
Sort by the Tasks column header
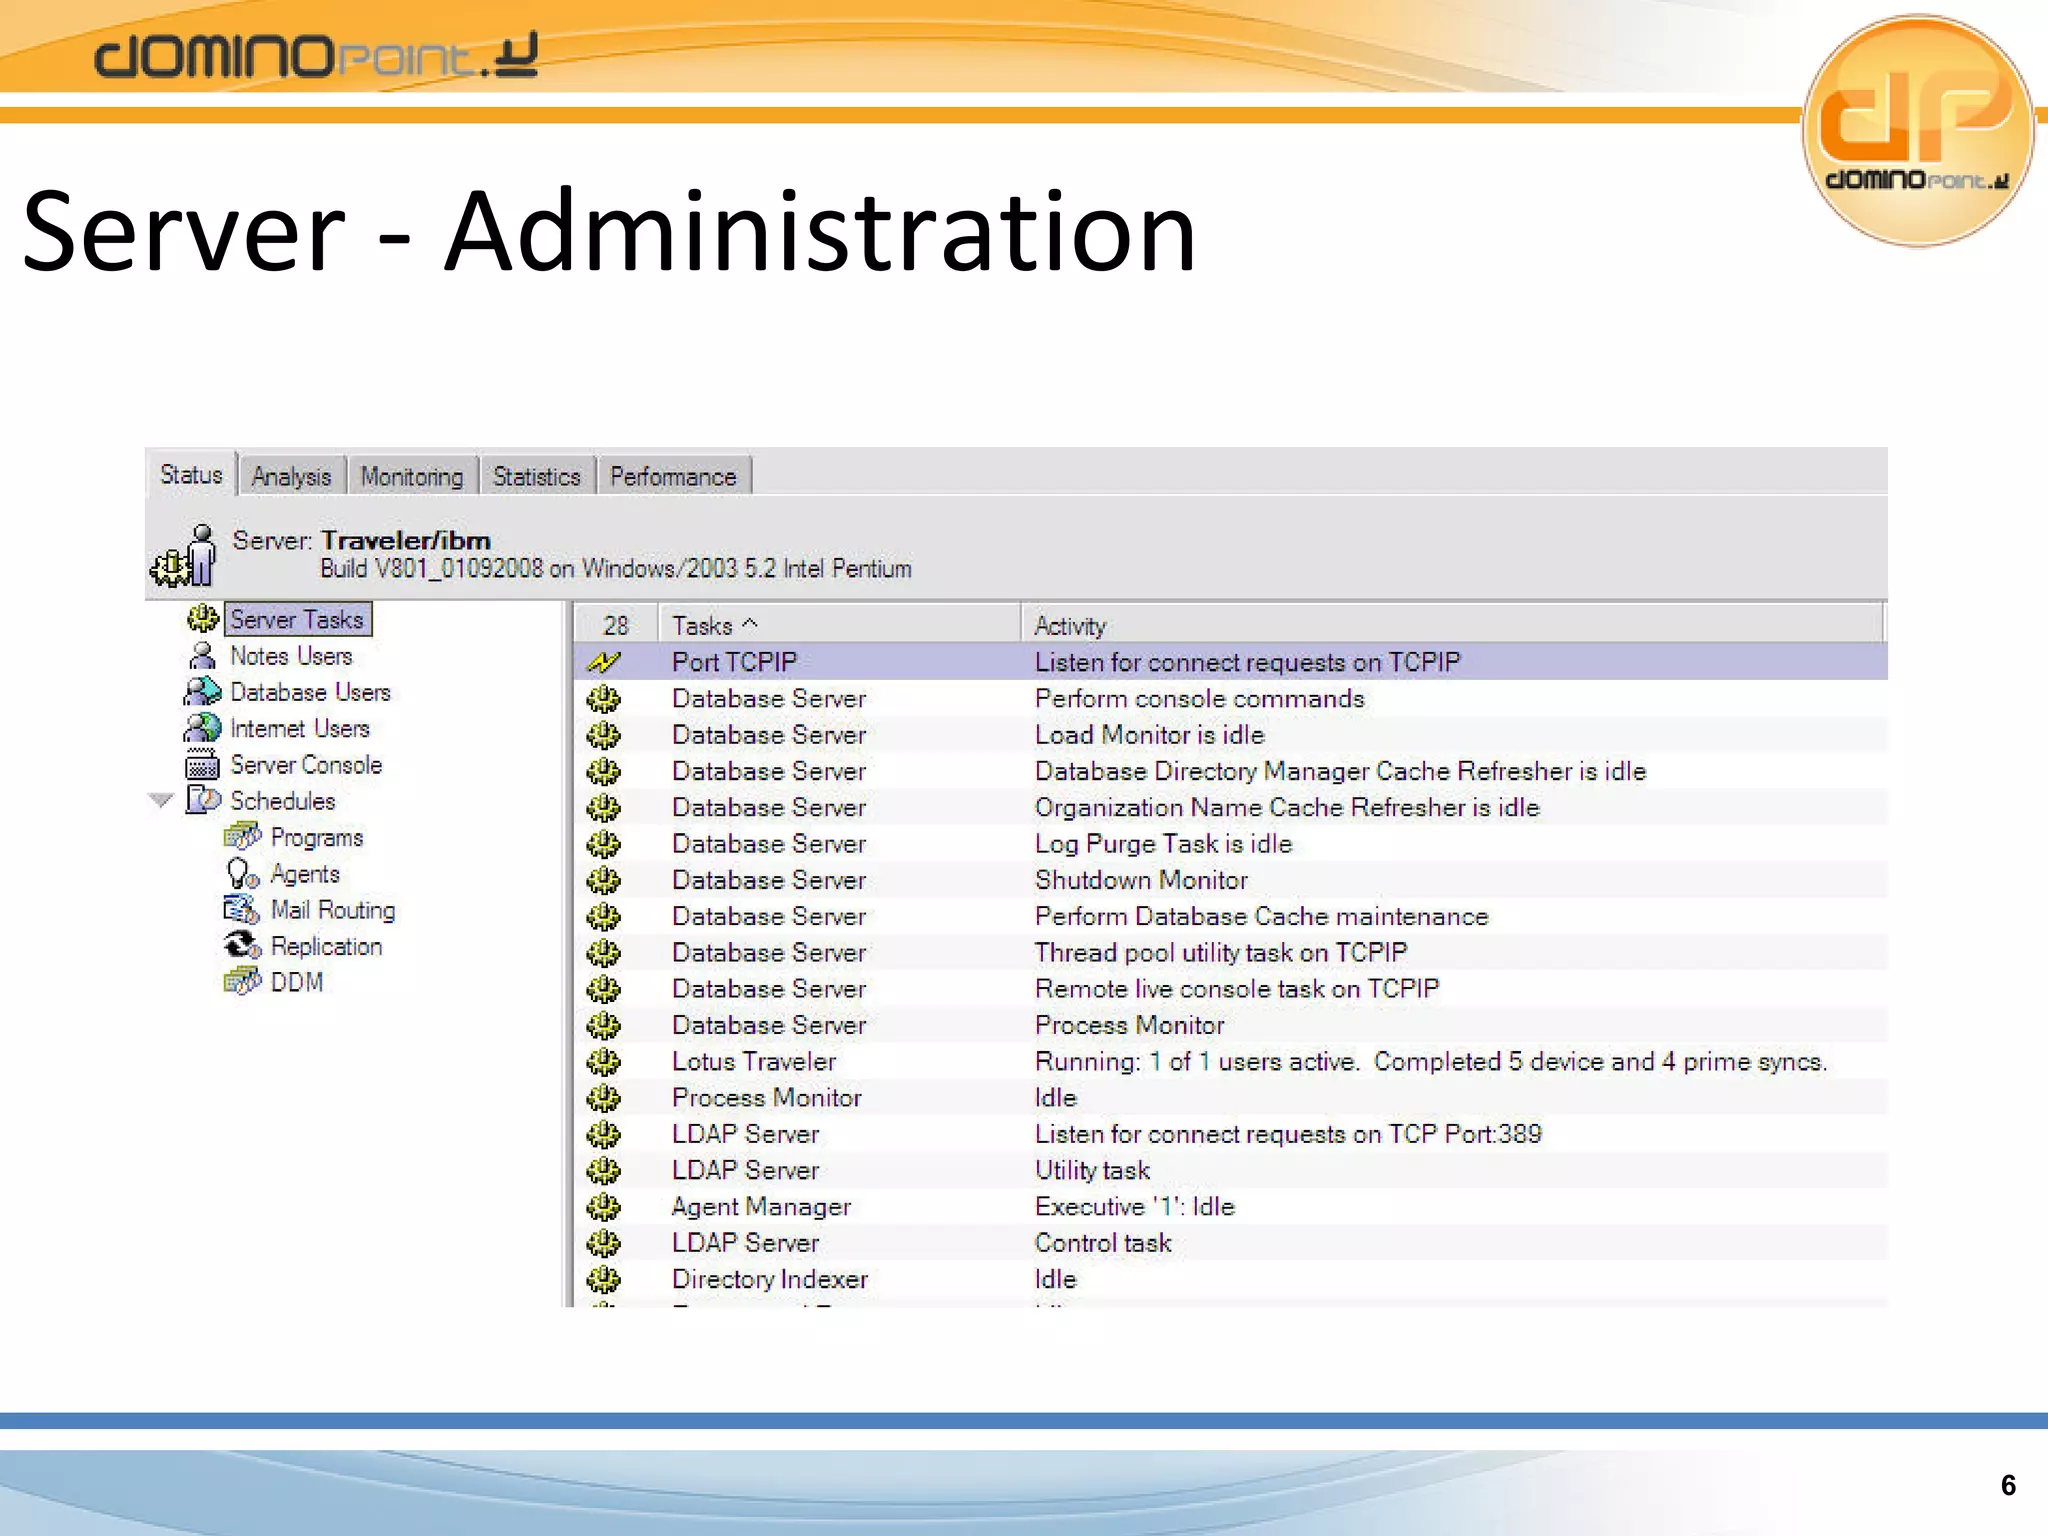[839, 625]
